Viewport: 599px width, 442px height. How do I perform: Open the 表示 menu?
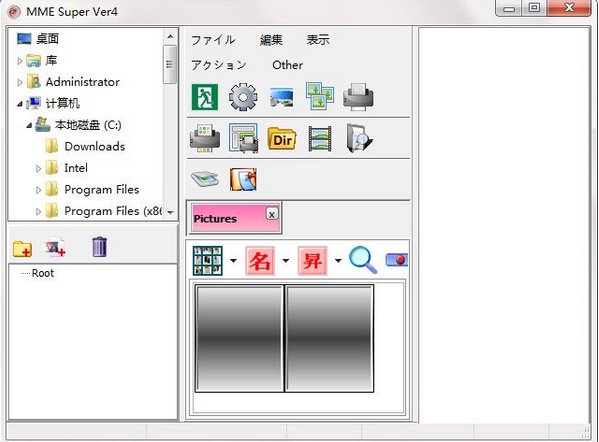click(318, 40)
